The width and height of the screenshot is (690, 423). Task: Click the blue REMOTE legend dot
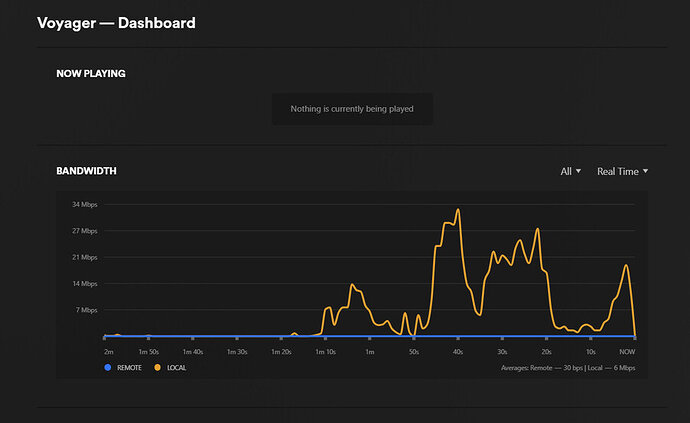[x=108, y=368]
